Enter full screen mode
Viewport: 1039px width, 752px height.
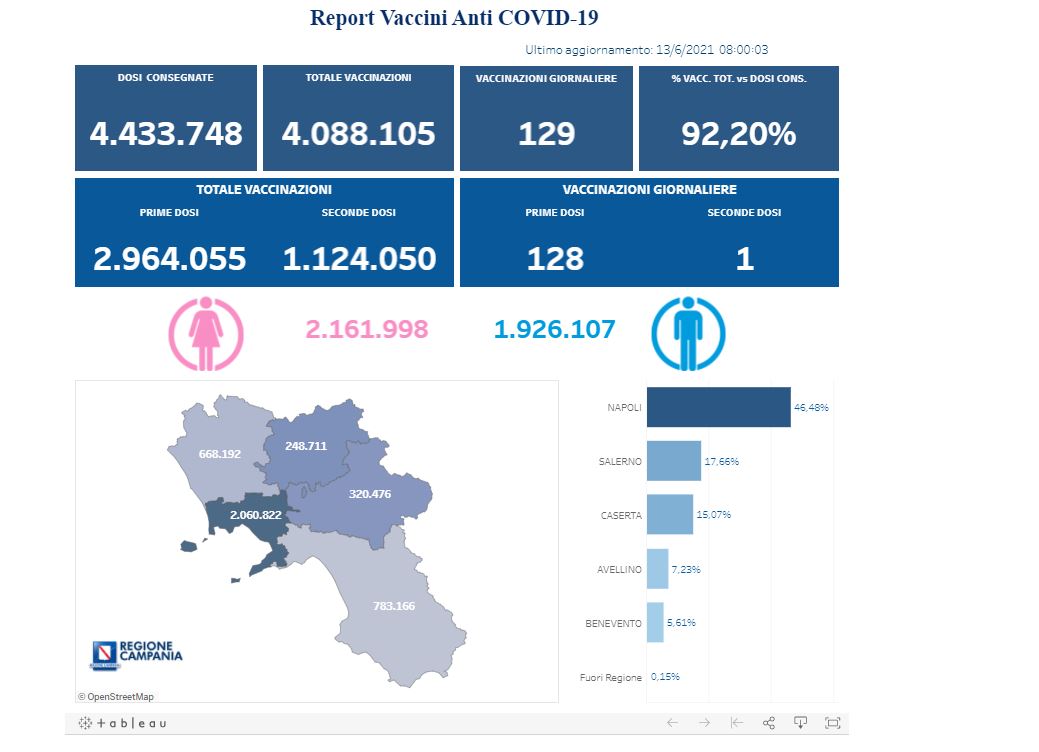[x=833, y=723]
